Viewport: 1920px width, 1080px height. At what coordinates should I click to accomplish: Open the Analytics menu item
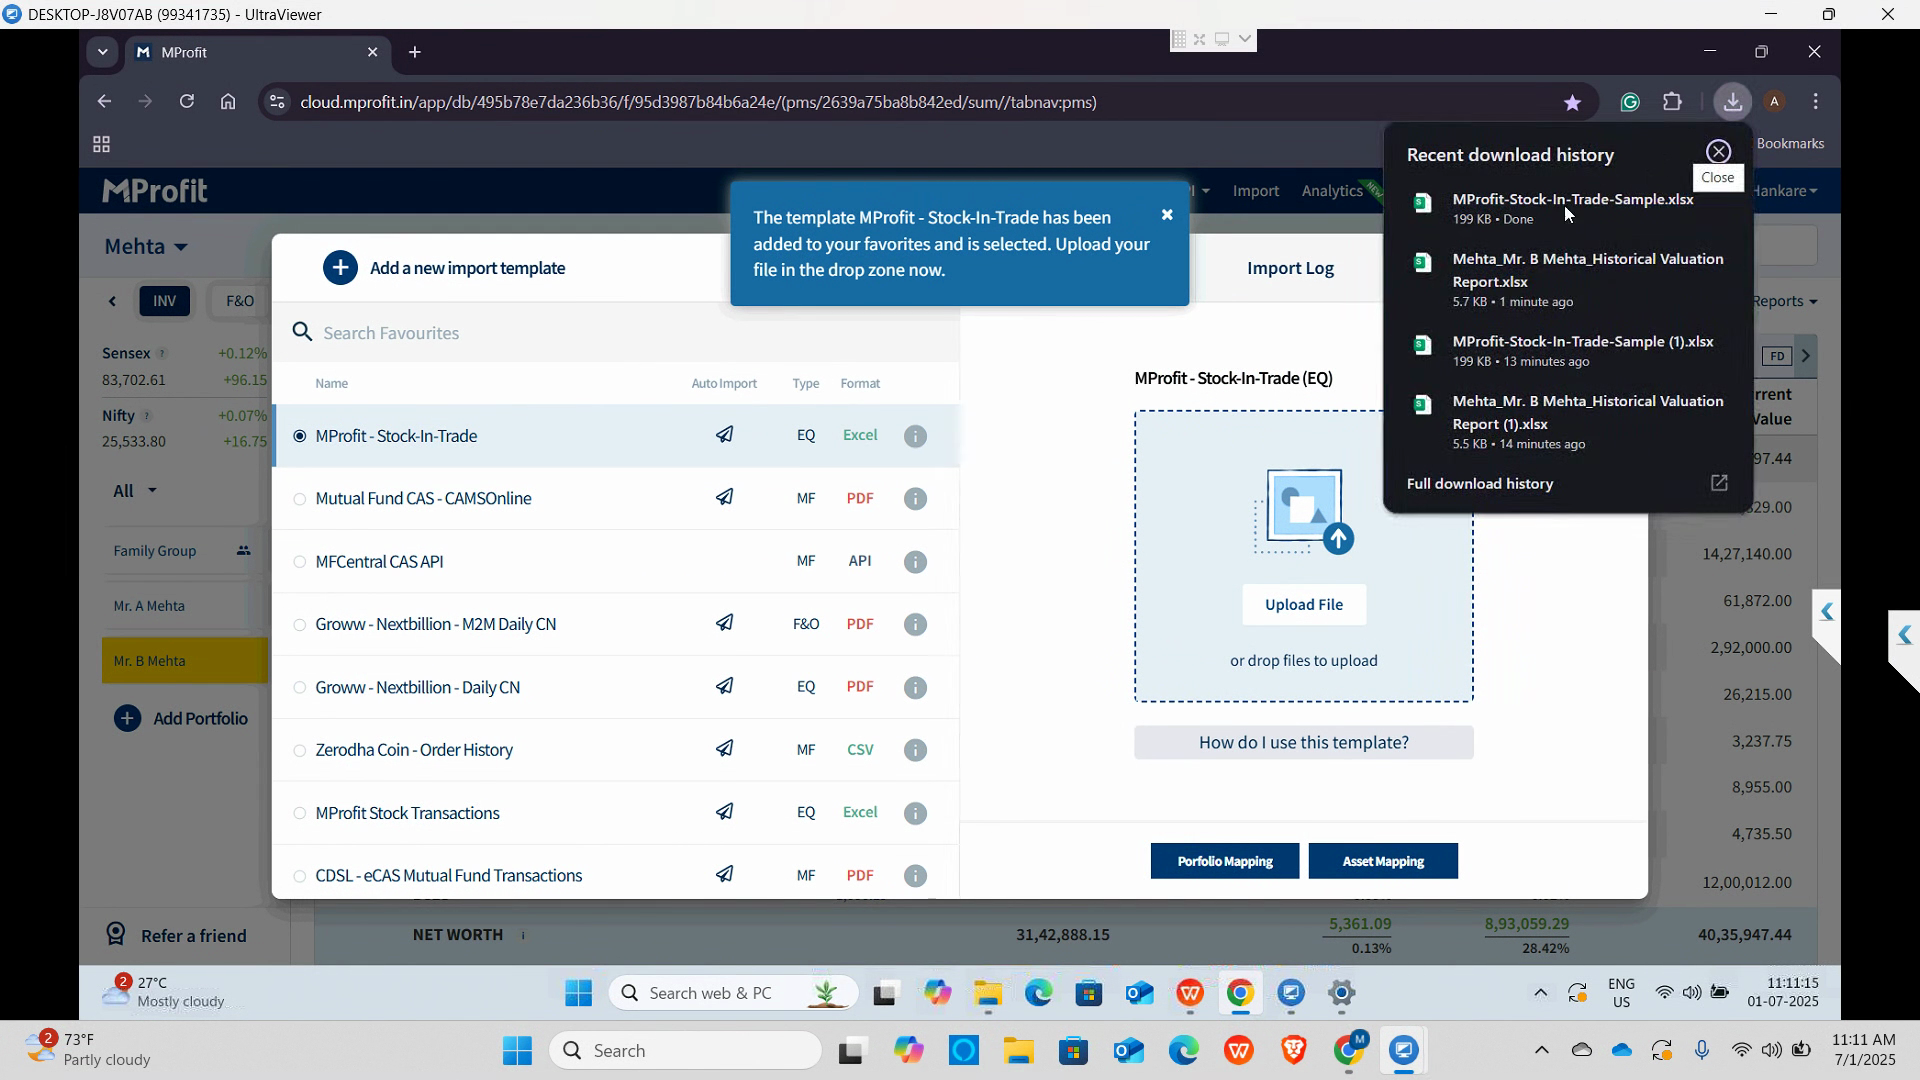[1332, 191]
